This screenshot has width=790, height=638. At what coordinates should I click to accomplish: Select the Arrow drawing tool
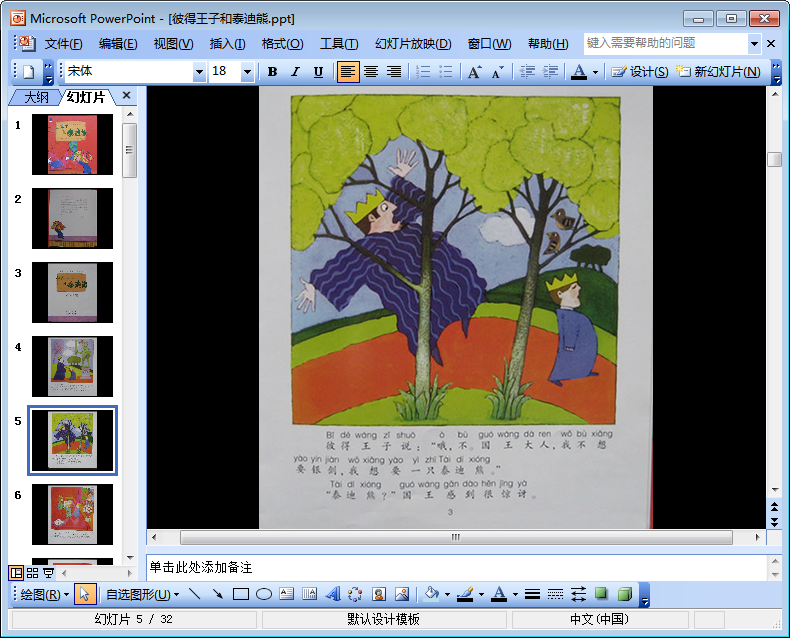[218, 595]
